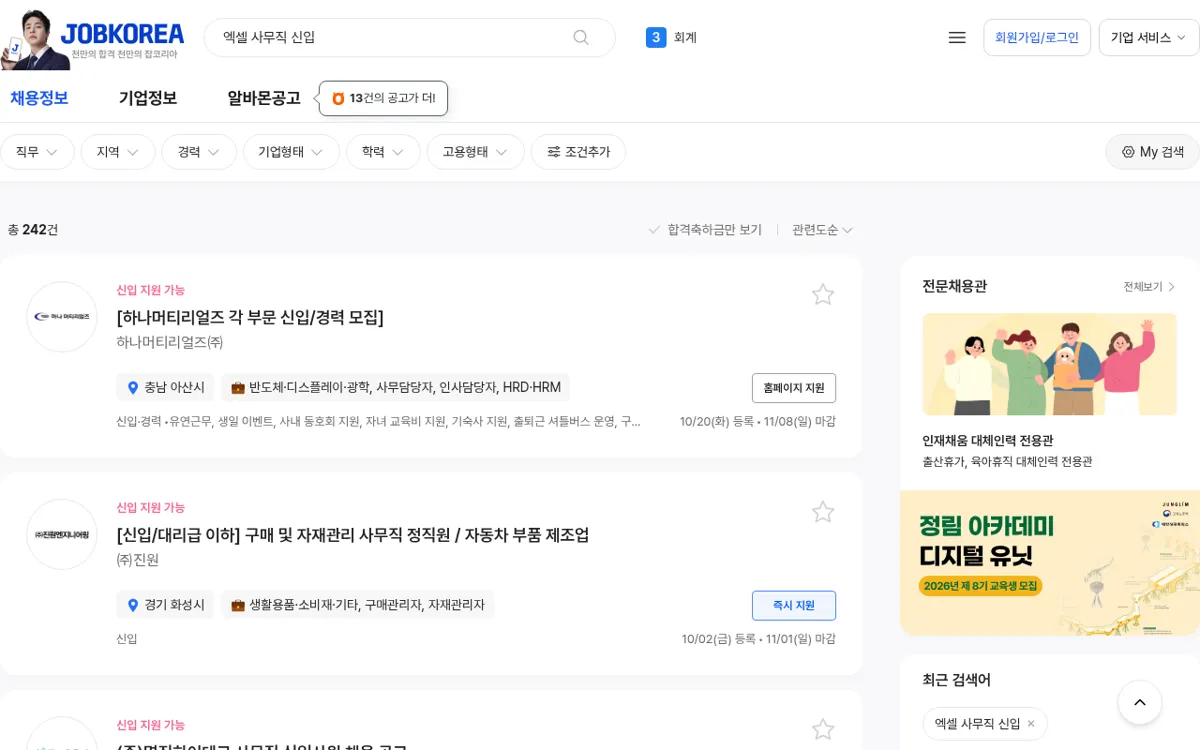Click the 조건추가 filter button
The height and width of the screenshot is (750, 1200).
pos(578,152)
